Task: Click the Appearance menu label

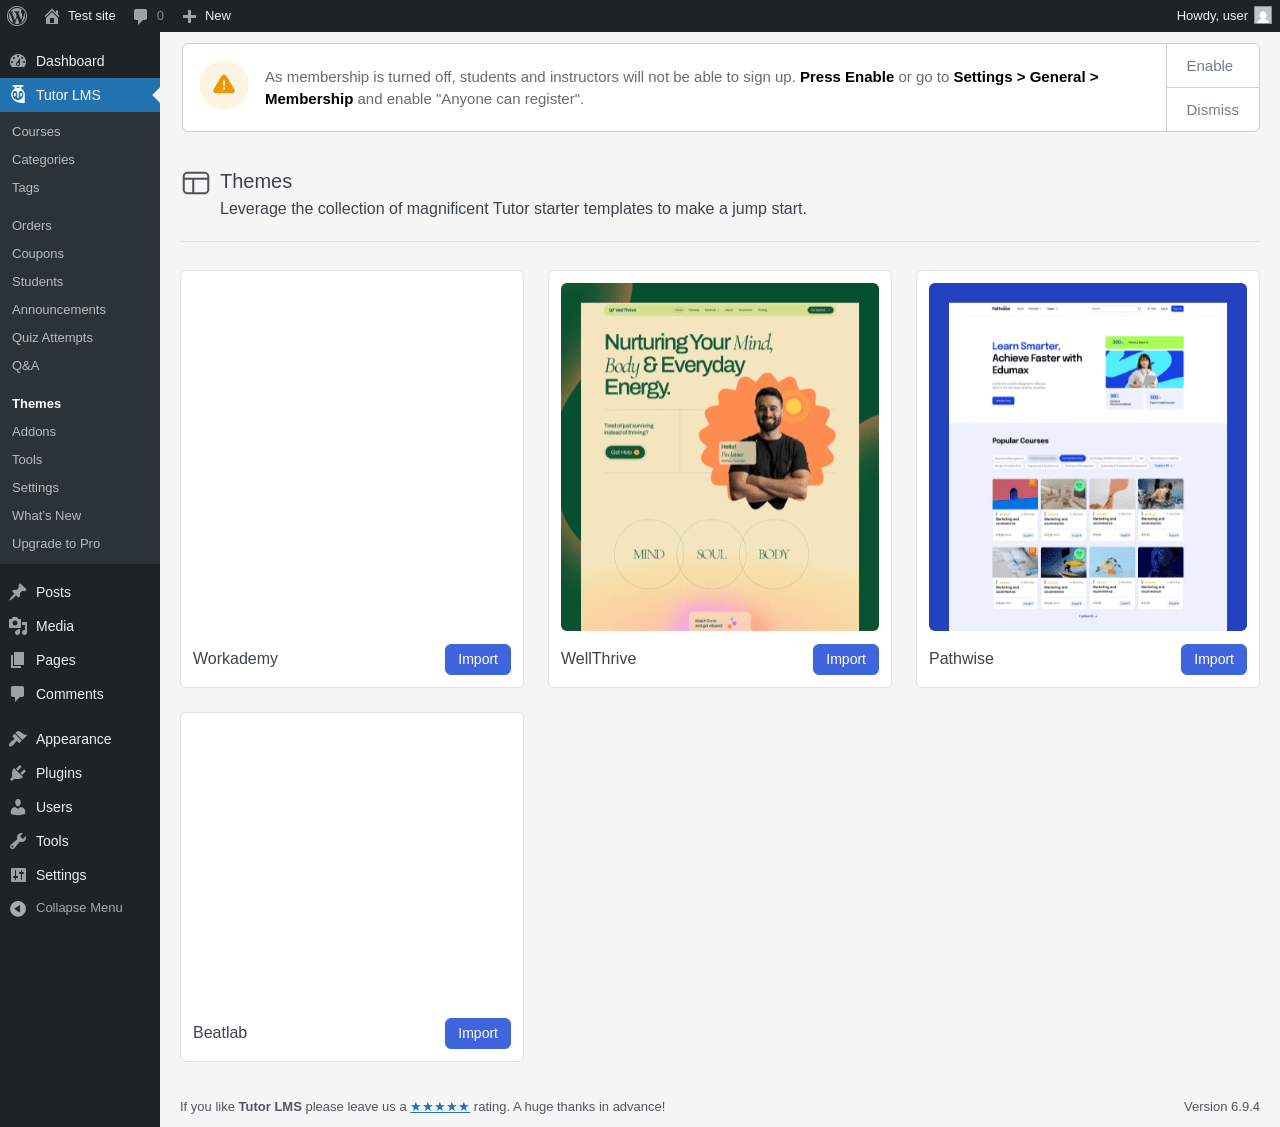Action: click(x=74, y=739)
